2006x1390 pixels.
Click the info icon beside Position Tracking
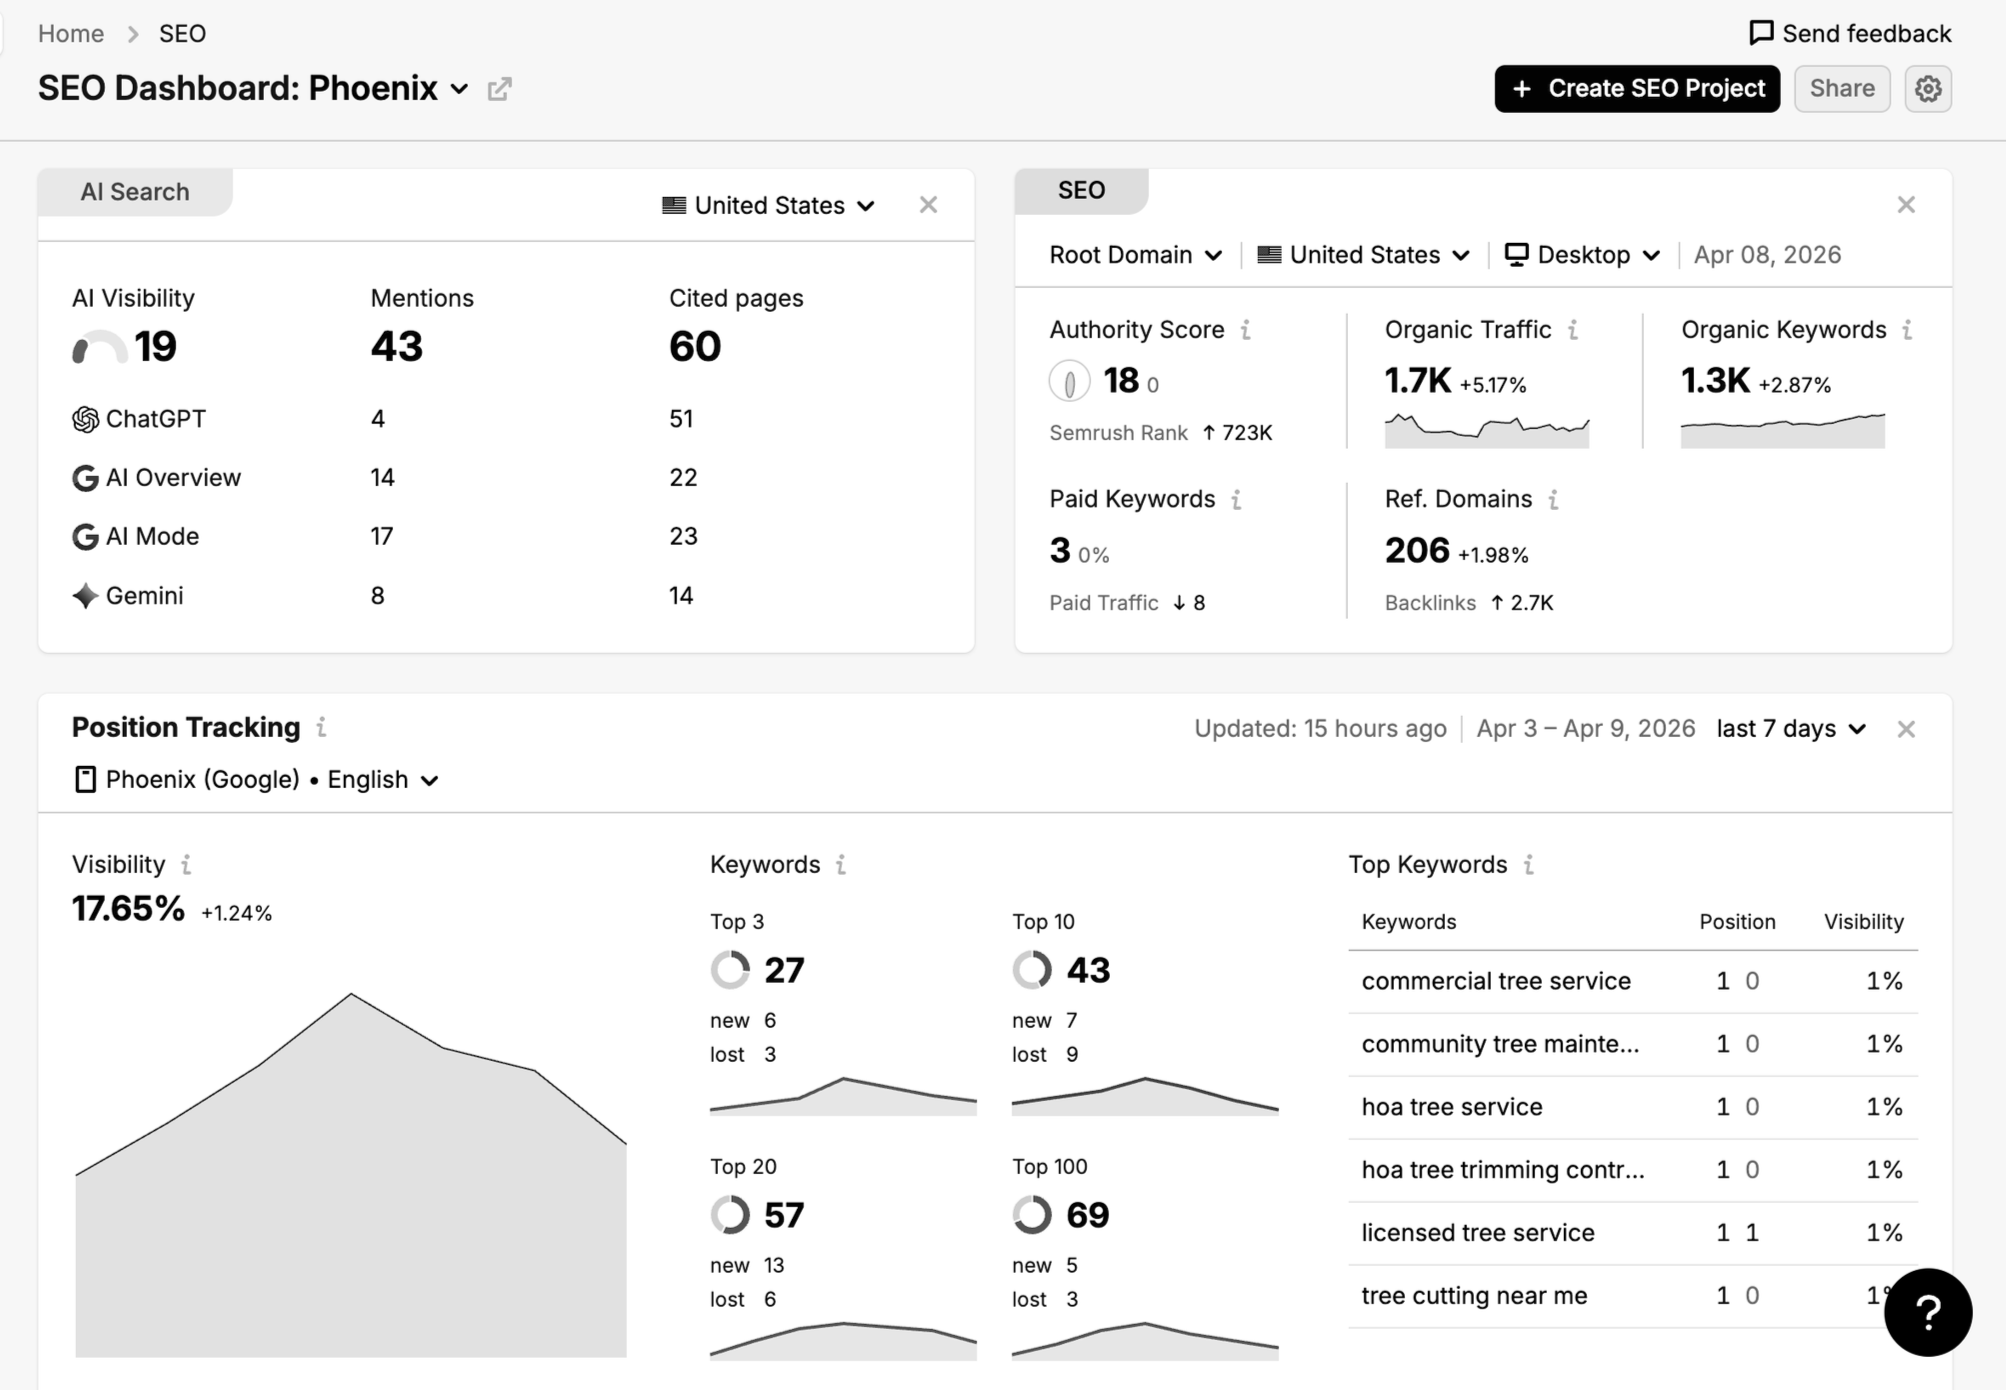(x=322, y=728)
